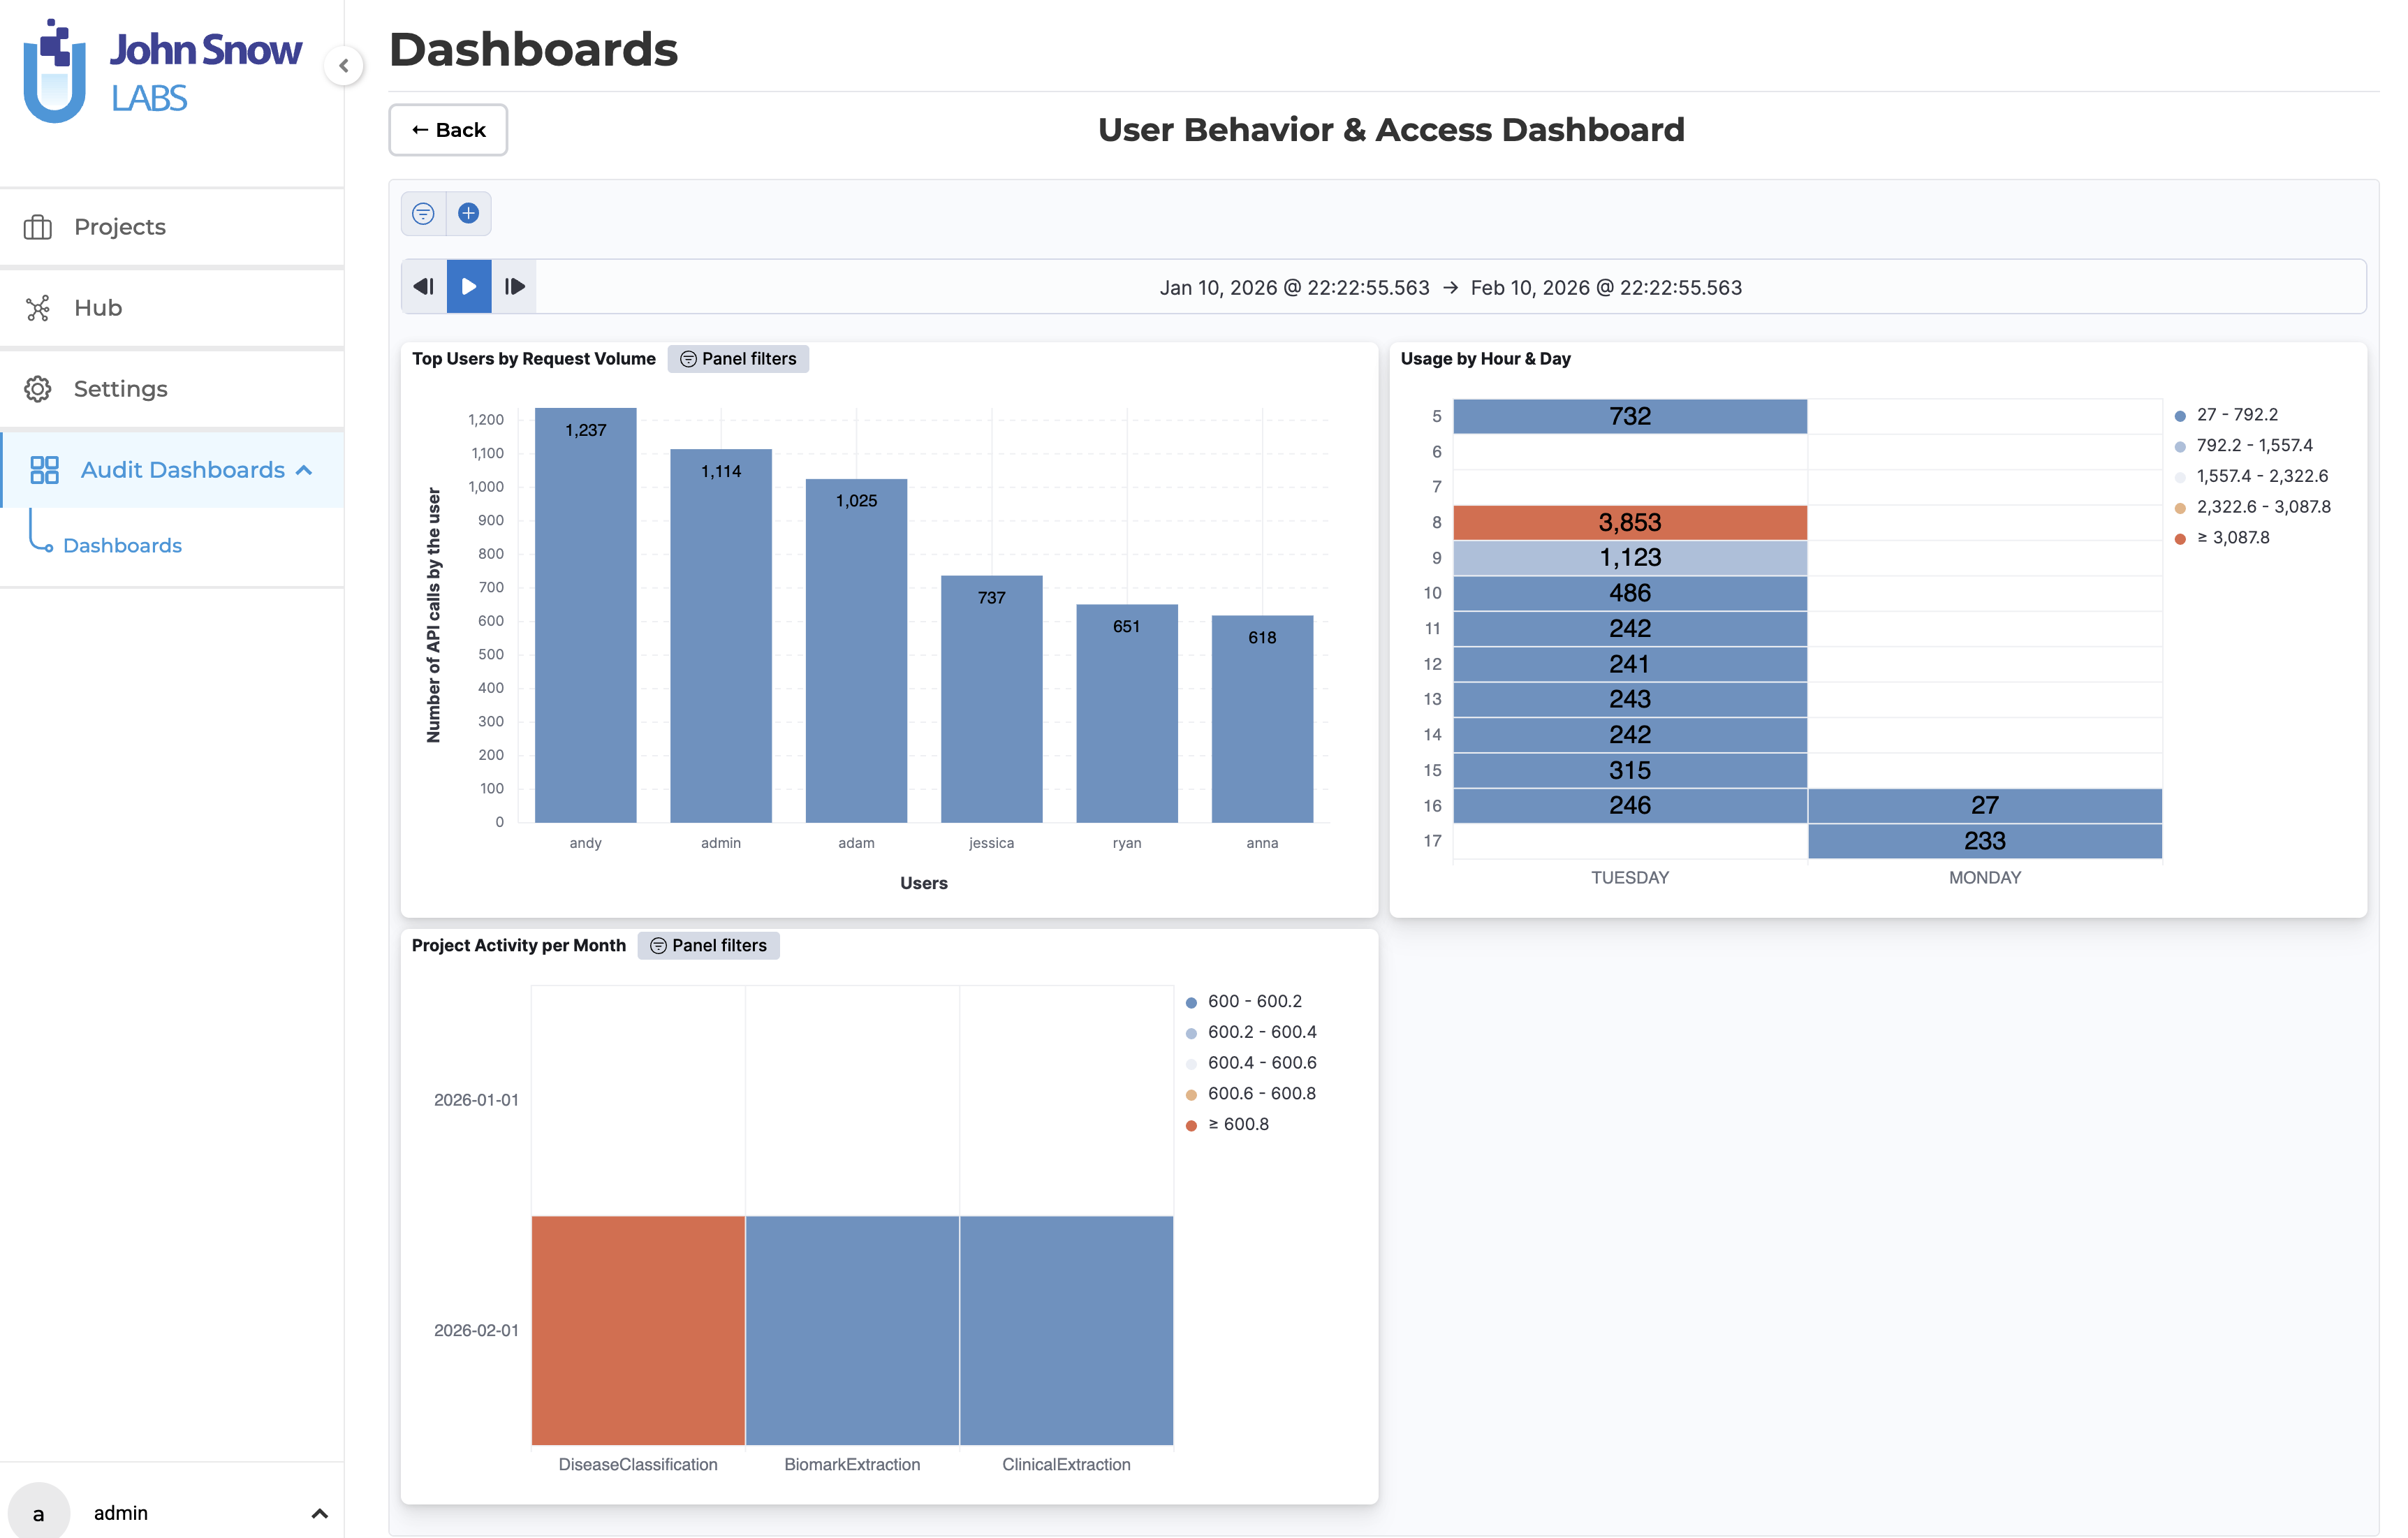Click the blue plus icon to add a filter
Image resolution: width=2408 pixels, height=1538 pixels.
469,213
